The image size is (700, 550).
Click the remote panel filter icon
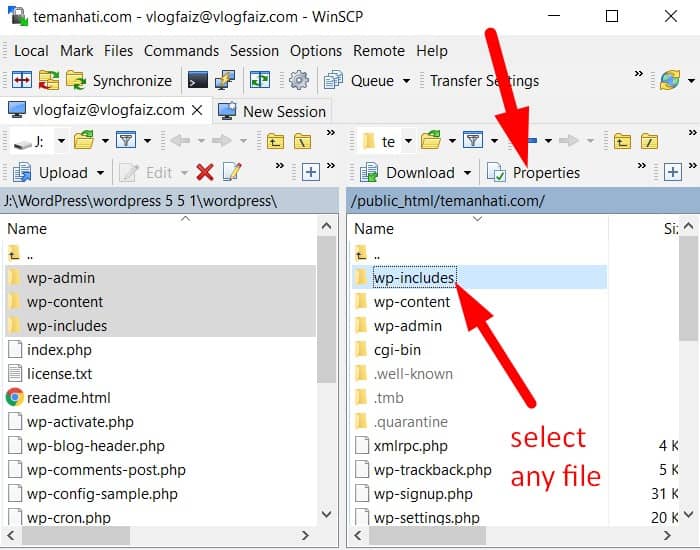(473, 141)
